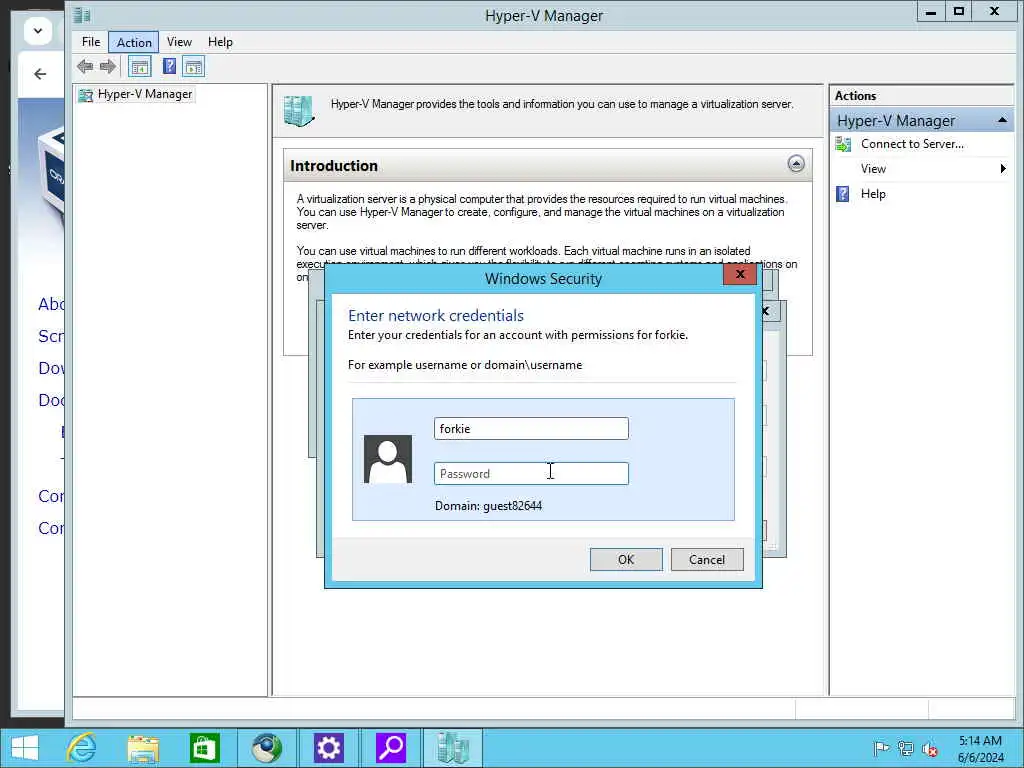Click OK in Windows Security dialog
The height and width of the screenshot is (768, 1024).
click(x=626, y=560)
